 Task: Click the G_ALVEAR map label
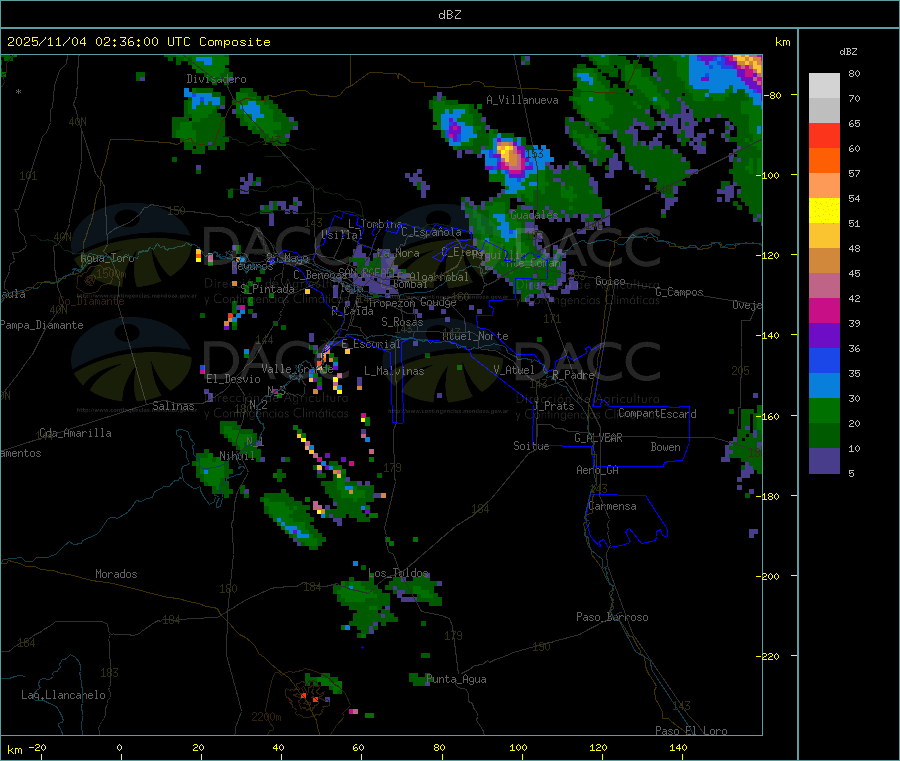598,438
